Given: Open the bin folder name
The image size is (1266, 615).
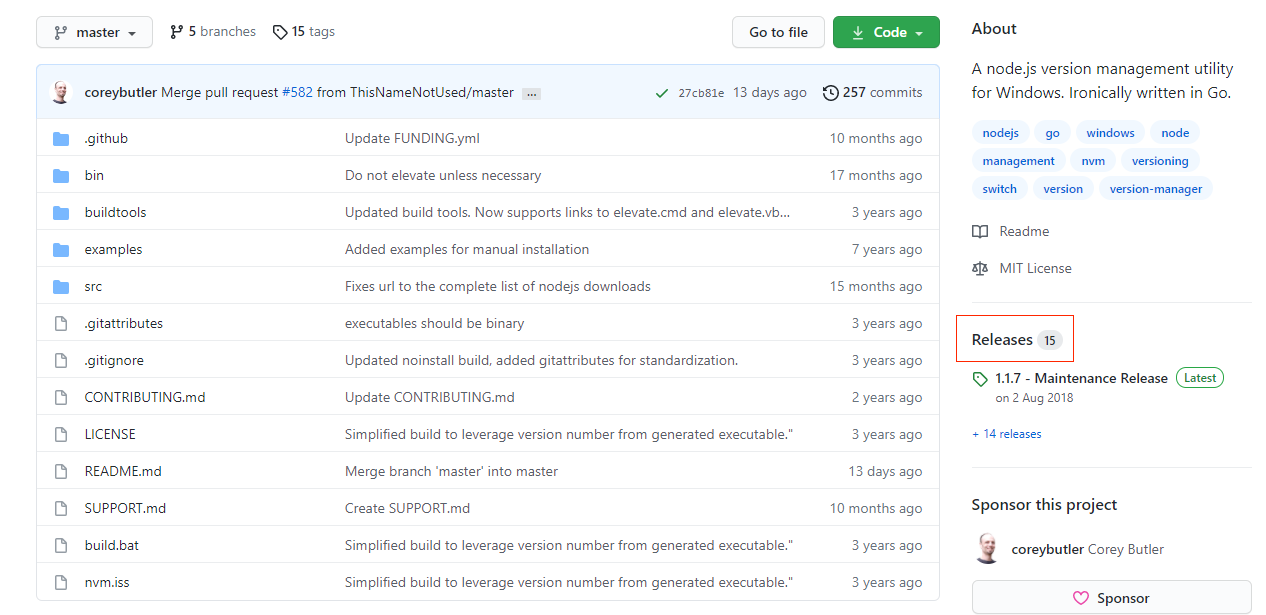Looking at the screenshot, I should [94, 175].
